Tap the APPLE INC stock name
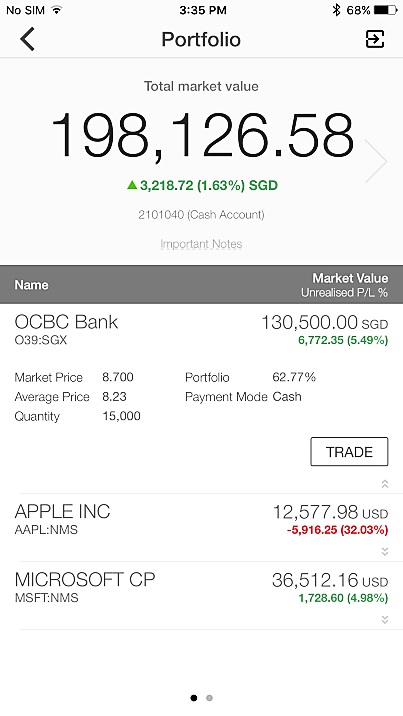 63,511
